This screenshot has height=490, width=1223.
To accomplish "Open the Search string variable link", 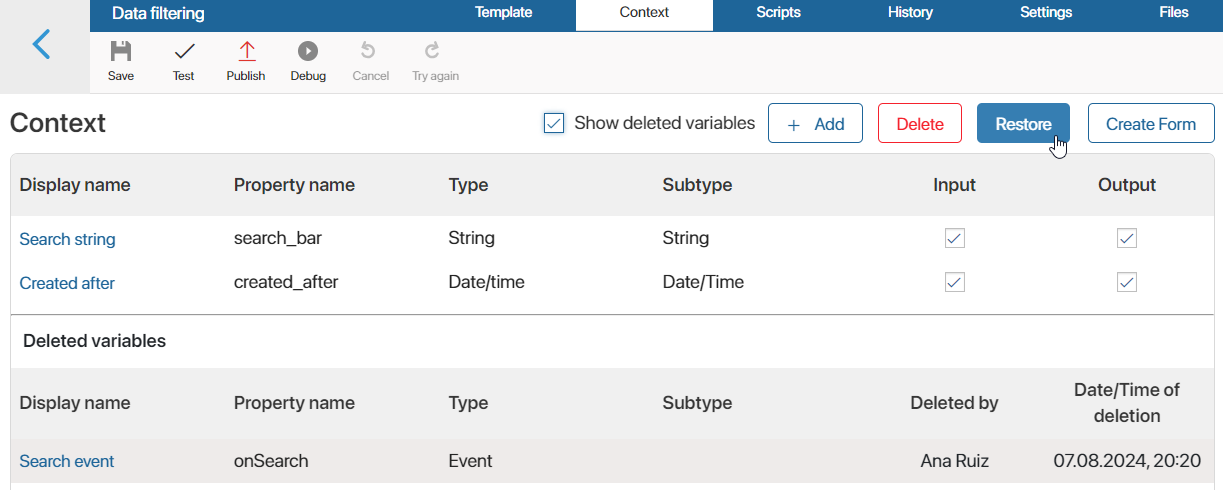I will tap(68, 239).
